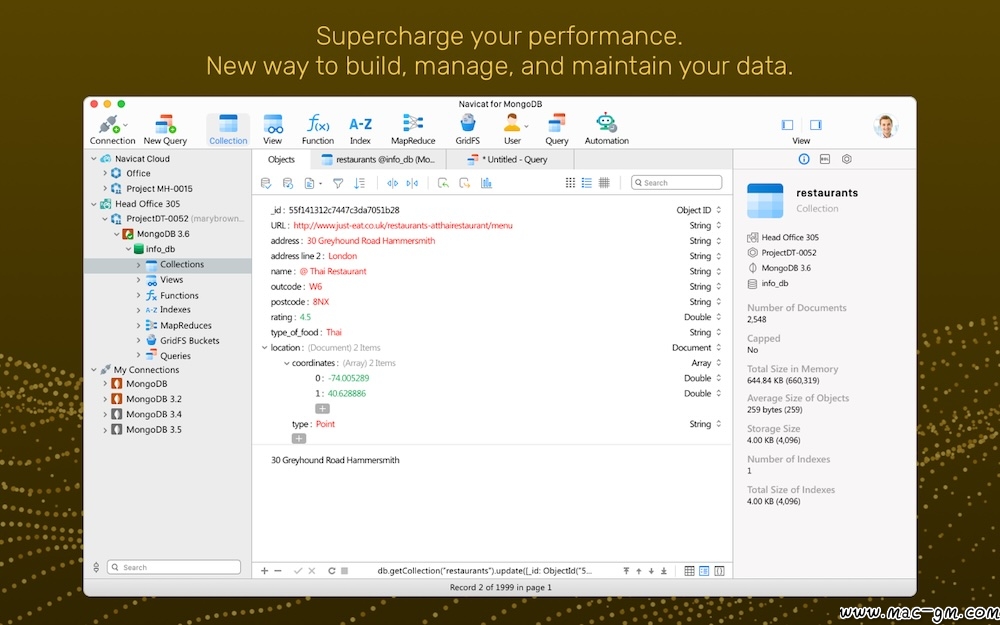Switch to JSON view at bottom

(719, 571)
